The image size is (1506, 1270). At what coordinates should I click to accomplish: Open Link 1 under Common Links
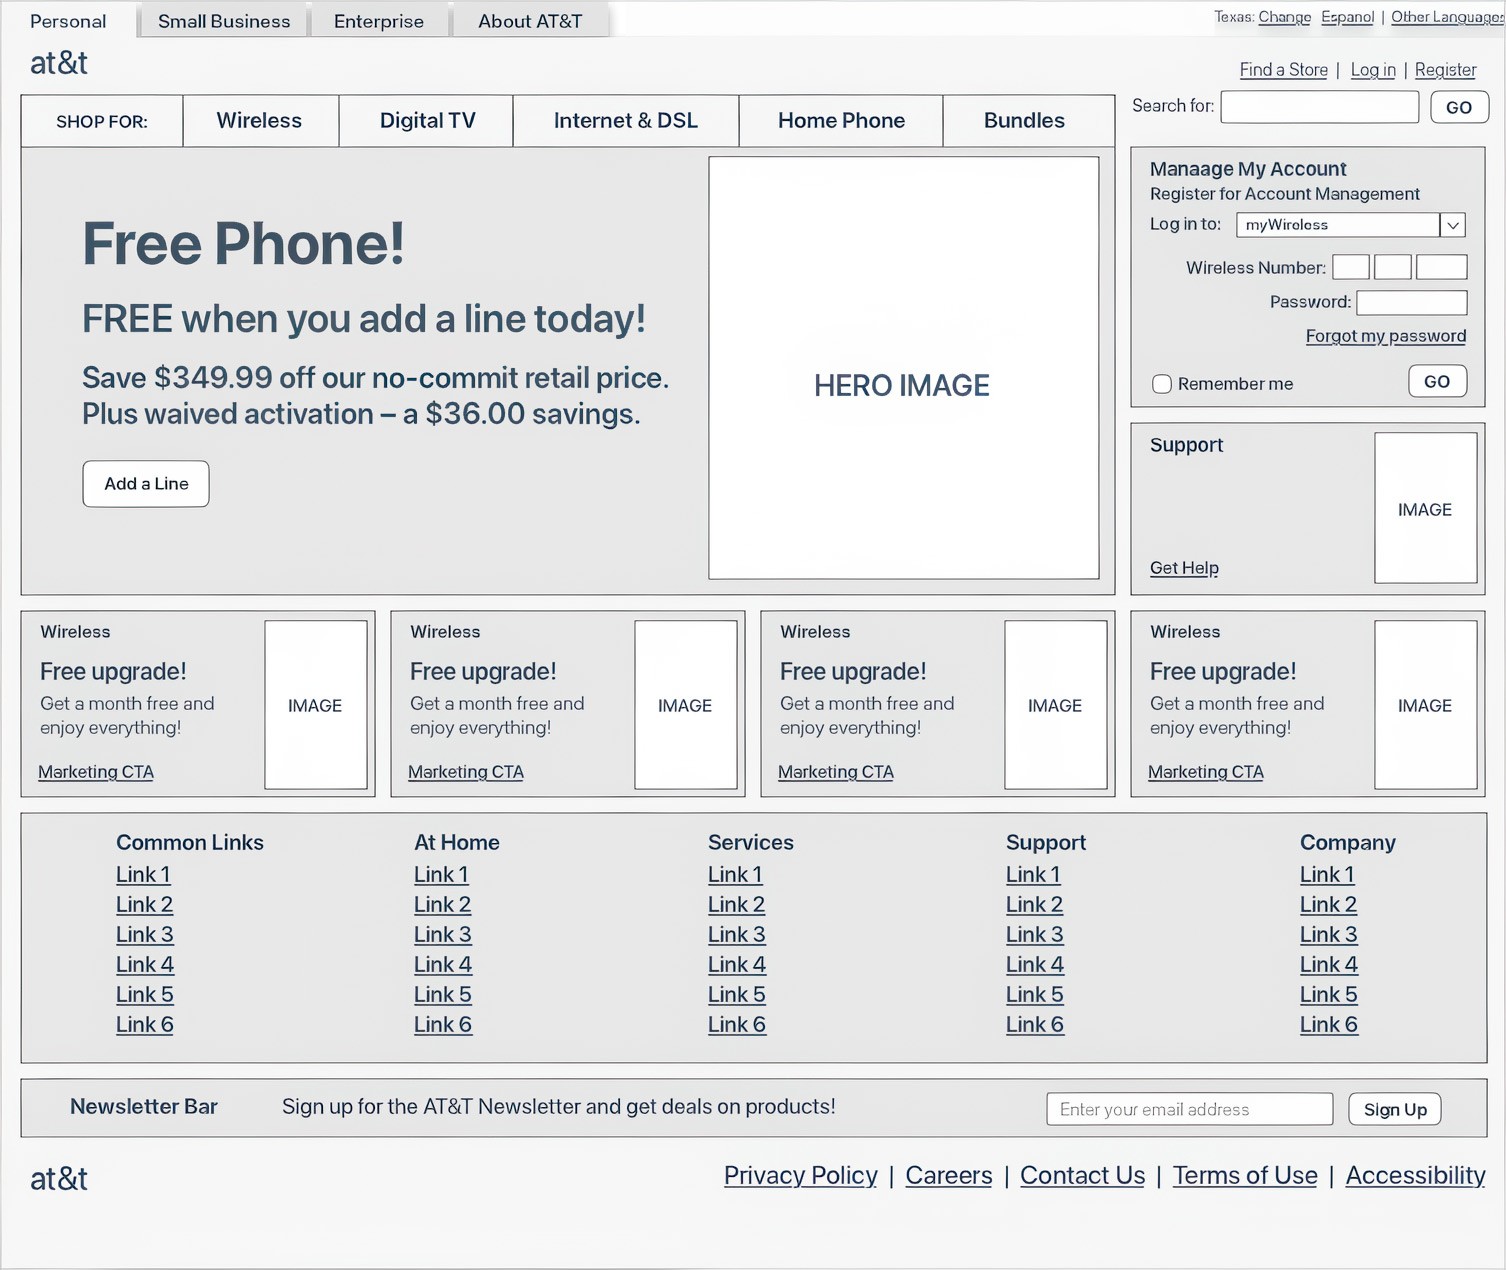pyautogui.click(x=143, y=875)
